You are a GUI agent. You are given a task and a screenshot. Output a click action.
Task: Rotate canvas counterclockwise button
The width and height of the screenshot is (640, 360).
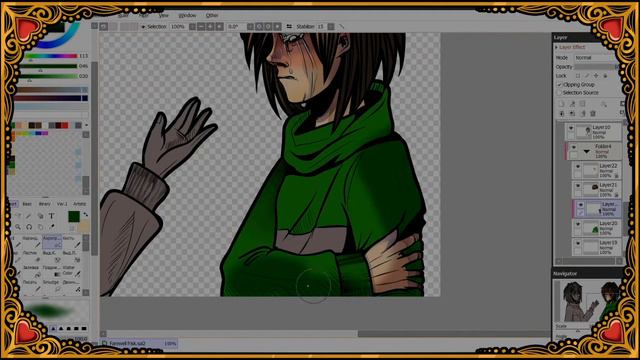[259, 27]
